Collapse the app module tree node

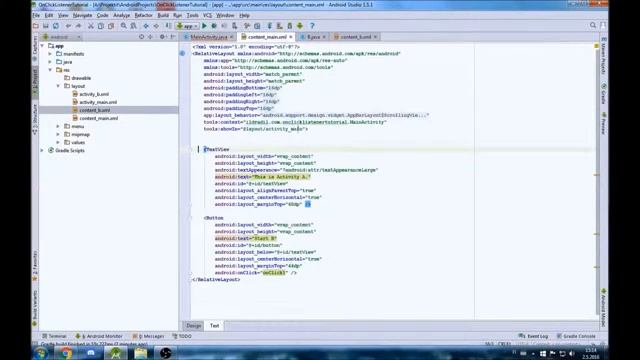(42, 46)
